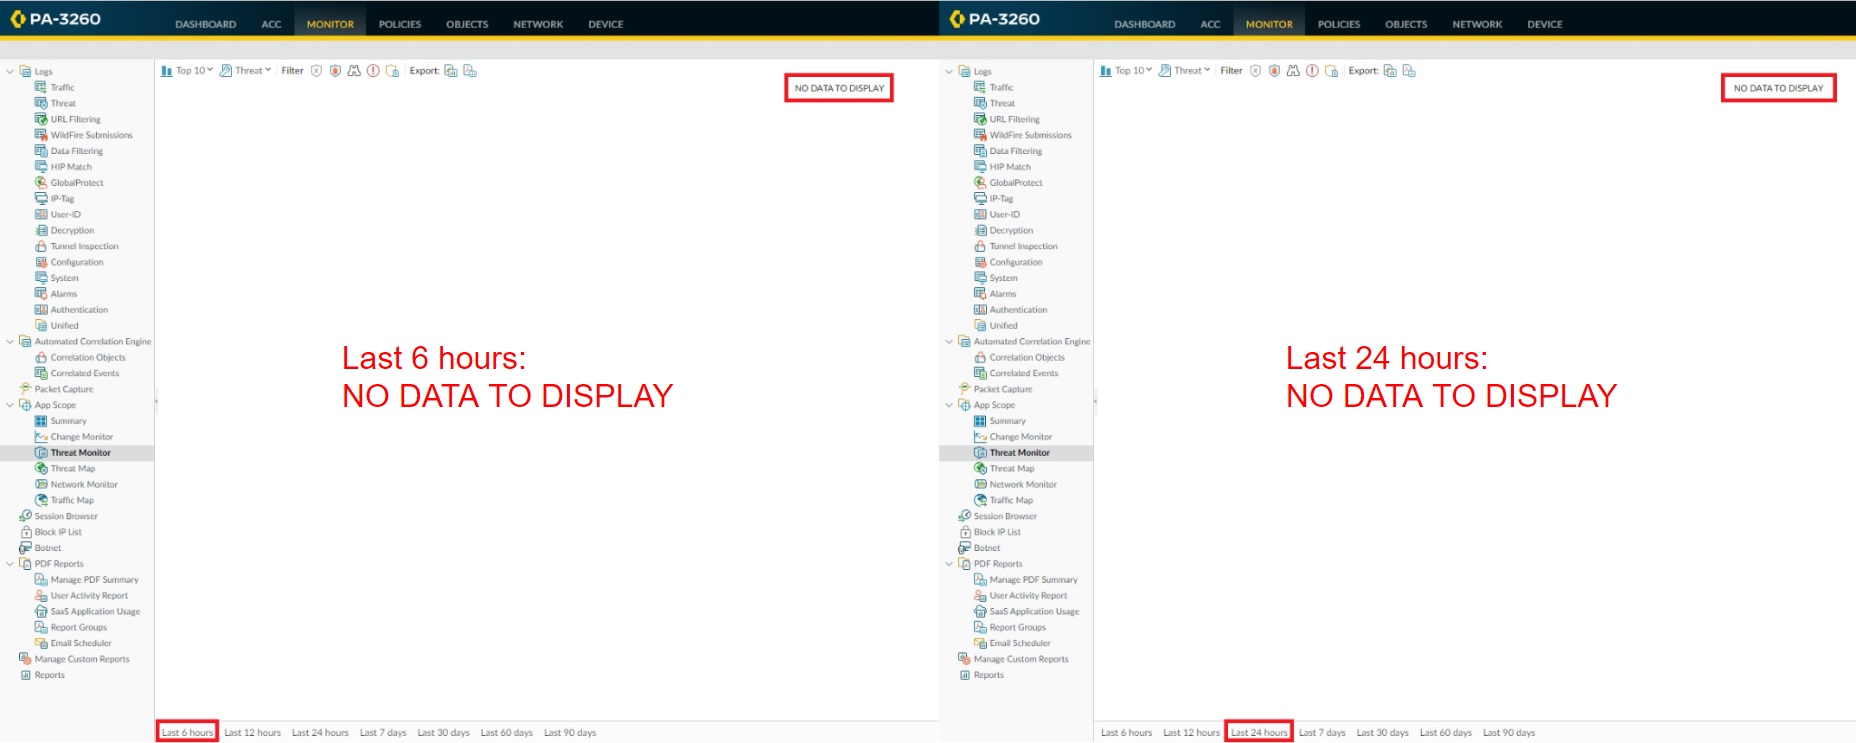Click the file filter icon in left window
The width and height of the screenshot is (1856, 743).
tap(392, 71)
